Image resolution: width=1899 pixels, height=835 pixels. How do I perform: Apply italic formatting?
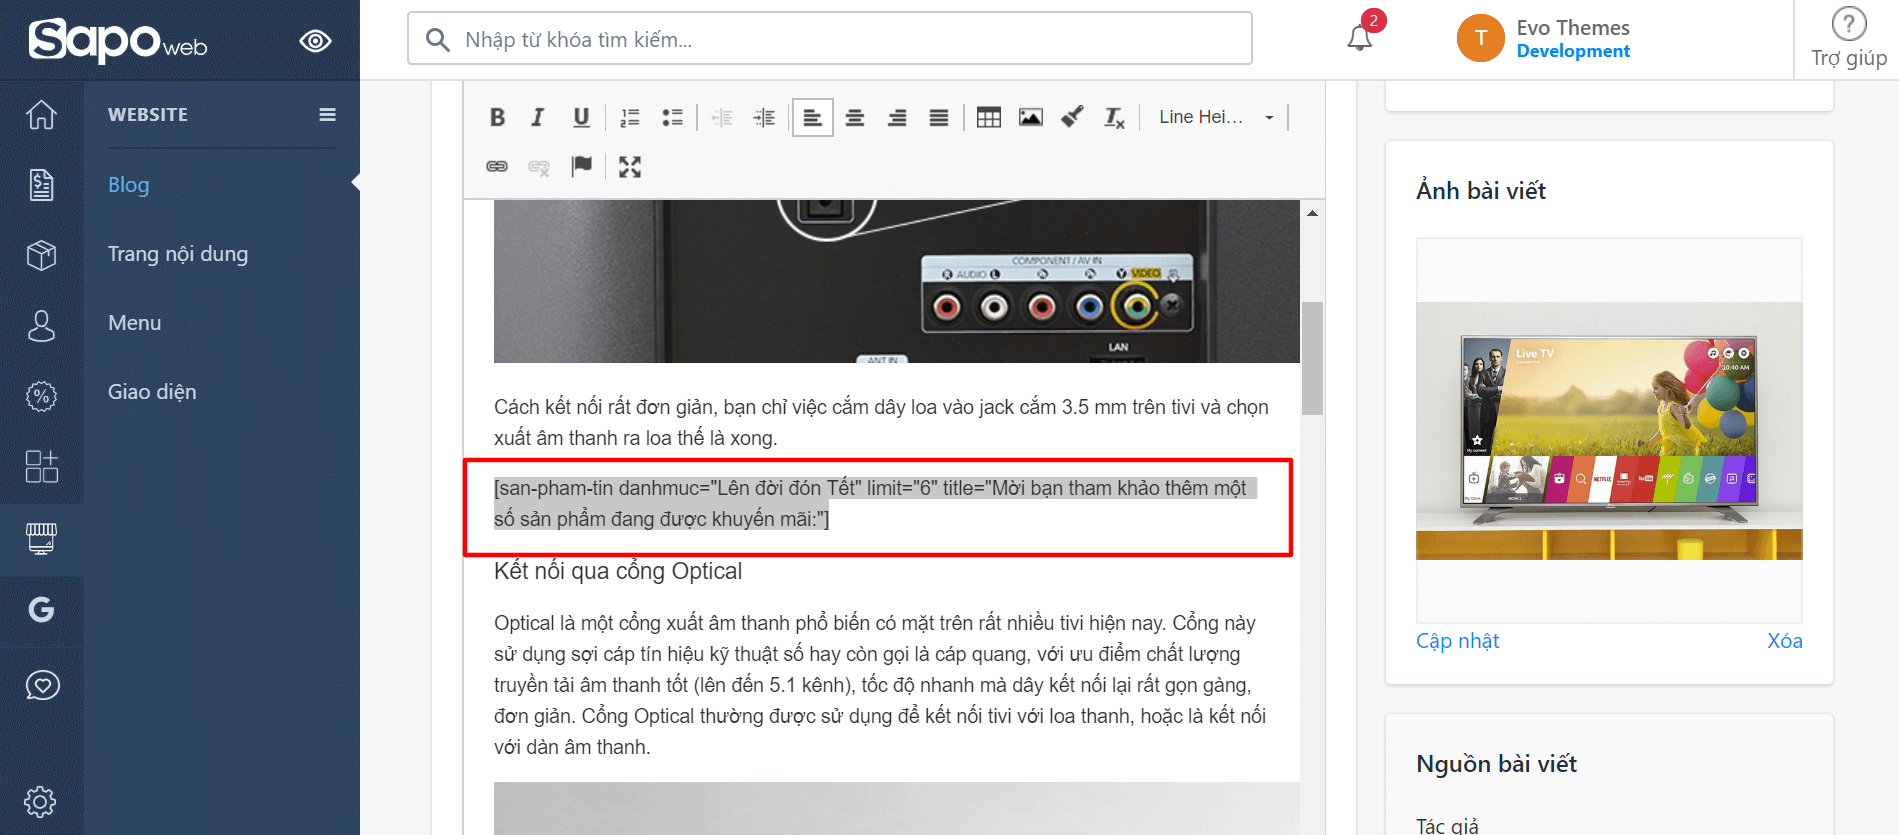538,117
